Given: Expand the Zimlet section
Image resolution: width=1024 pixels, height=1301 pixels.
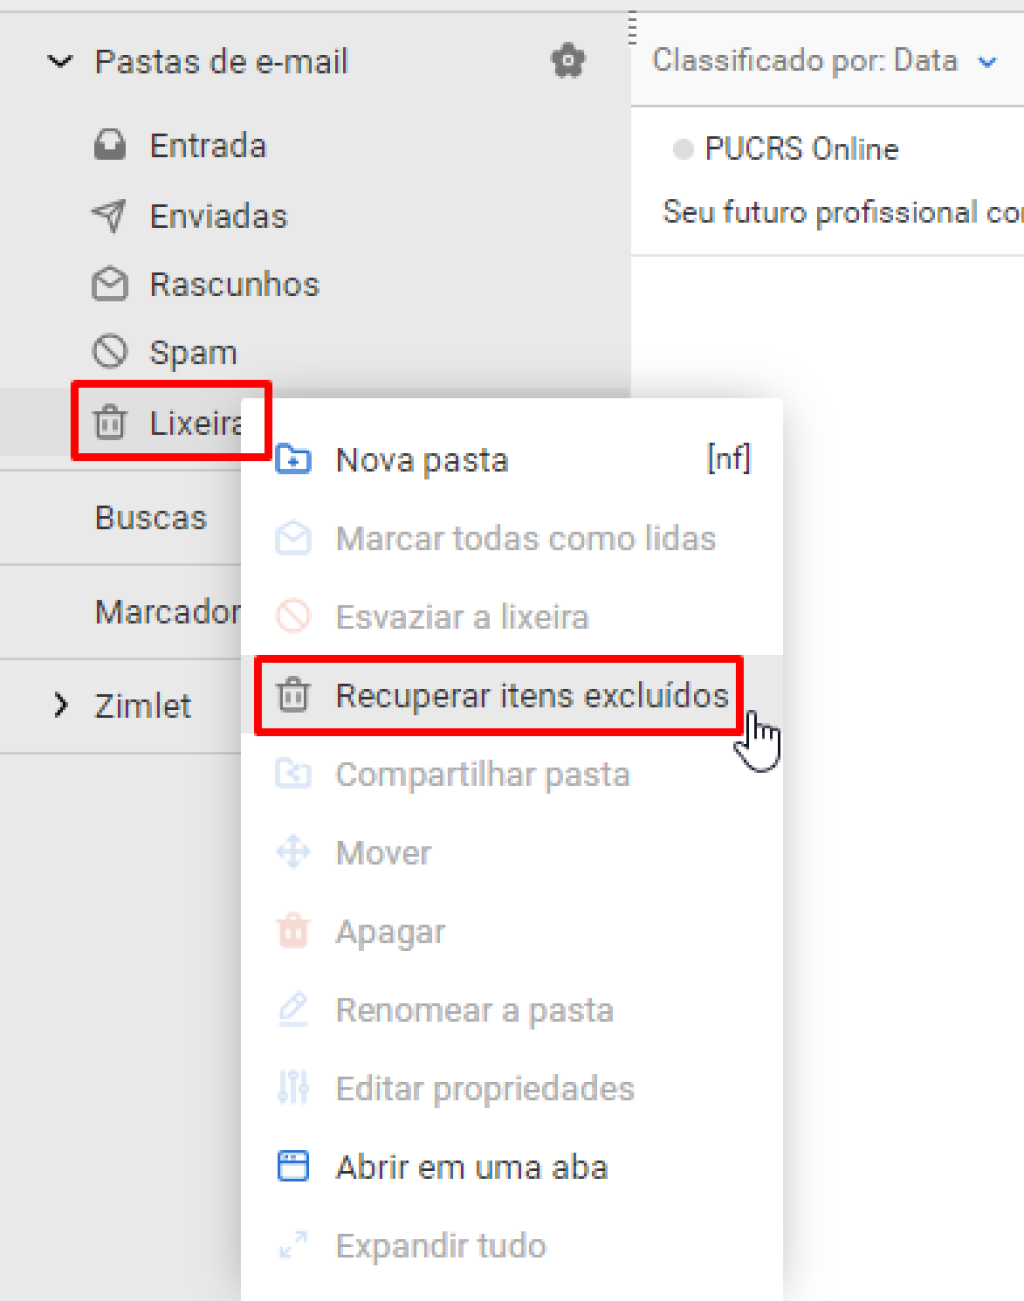Looking at the screenshot, I should point(61,705).
